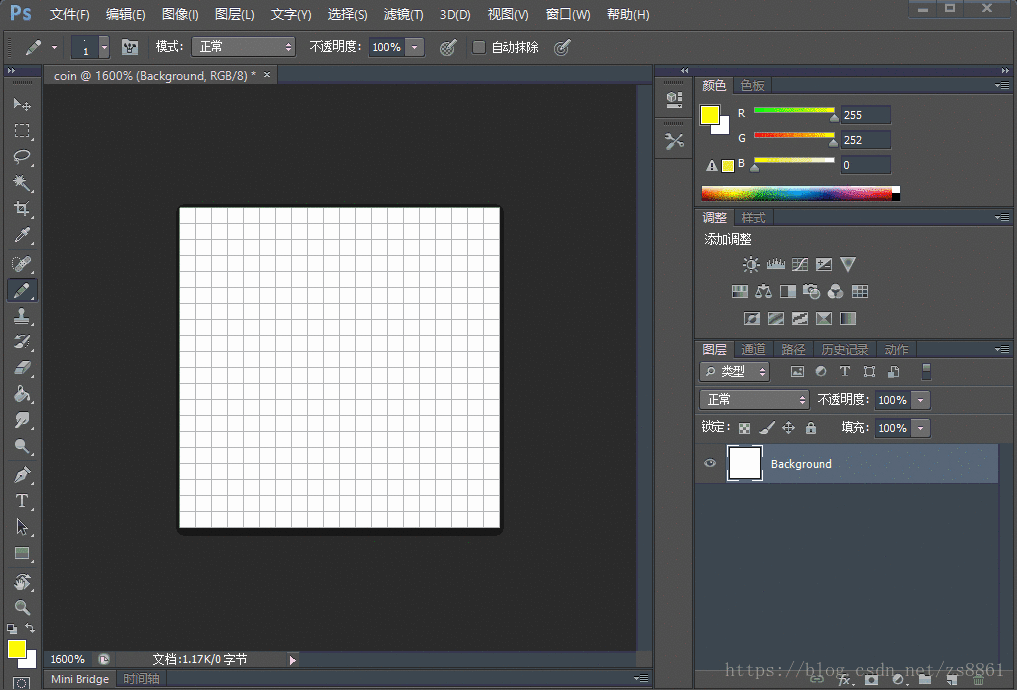Viewport: 1017px width, 690px height.
Task: Select the Rectangle shape tool
Action: click(x=22, y=553)
